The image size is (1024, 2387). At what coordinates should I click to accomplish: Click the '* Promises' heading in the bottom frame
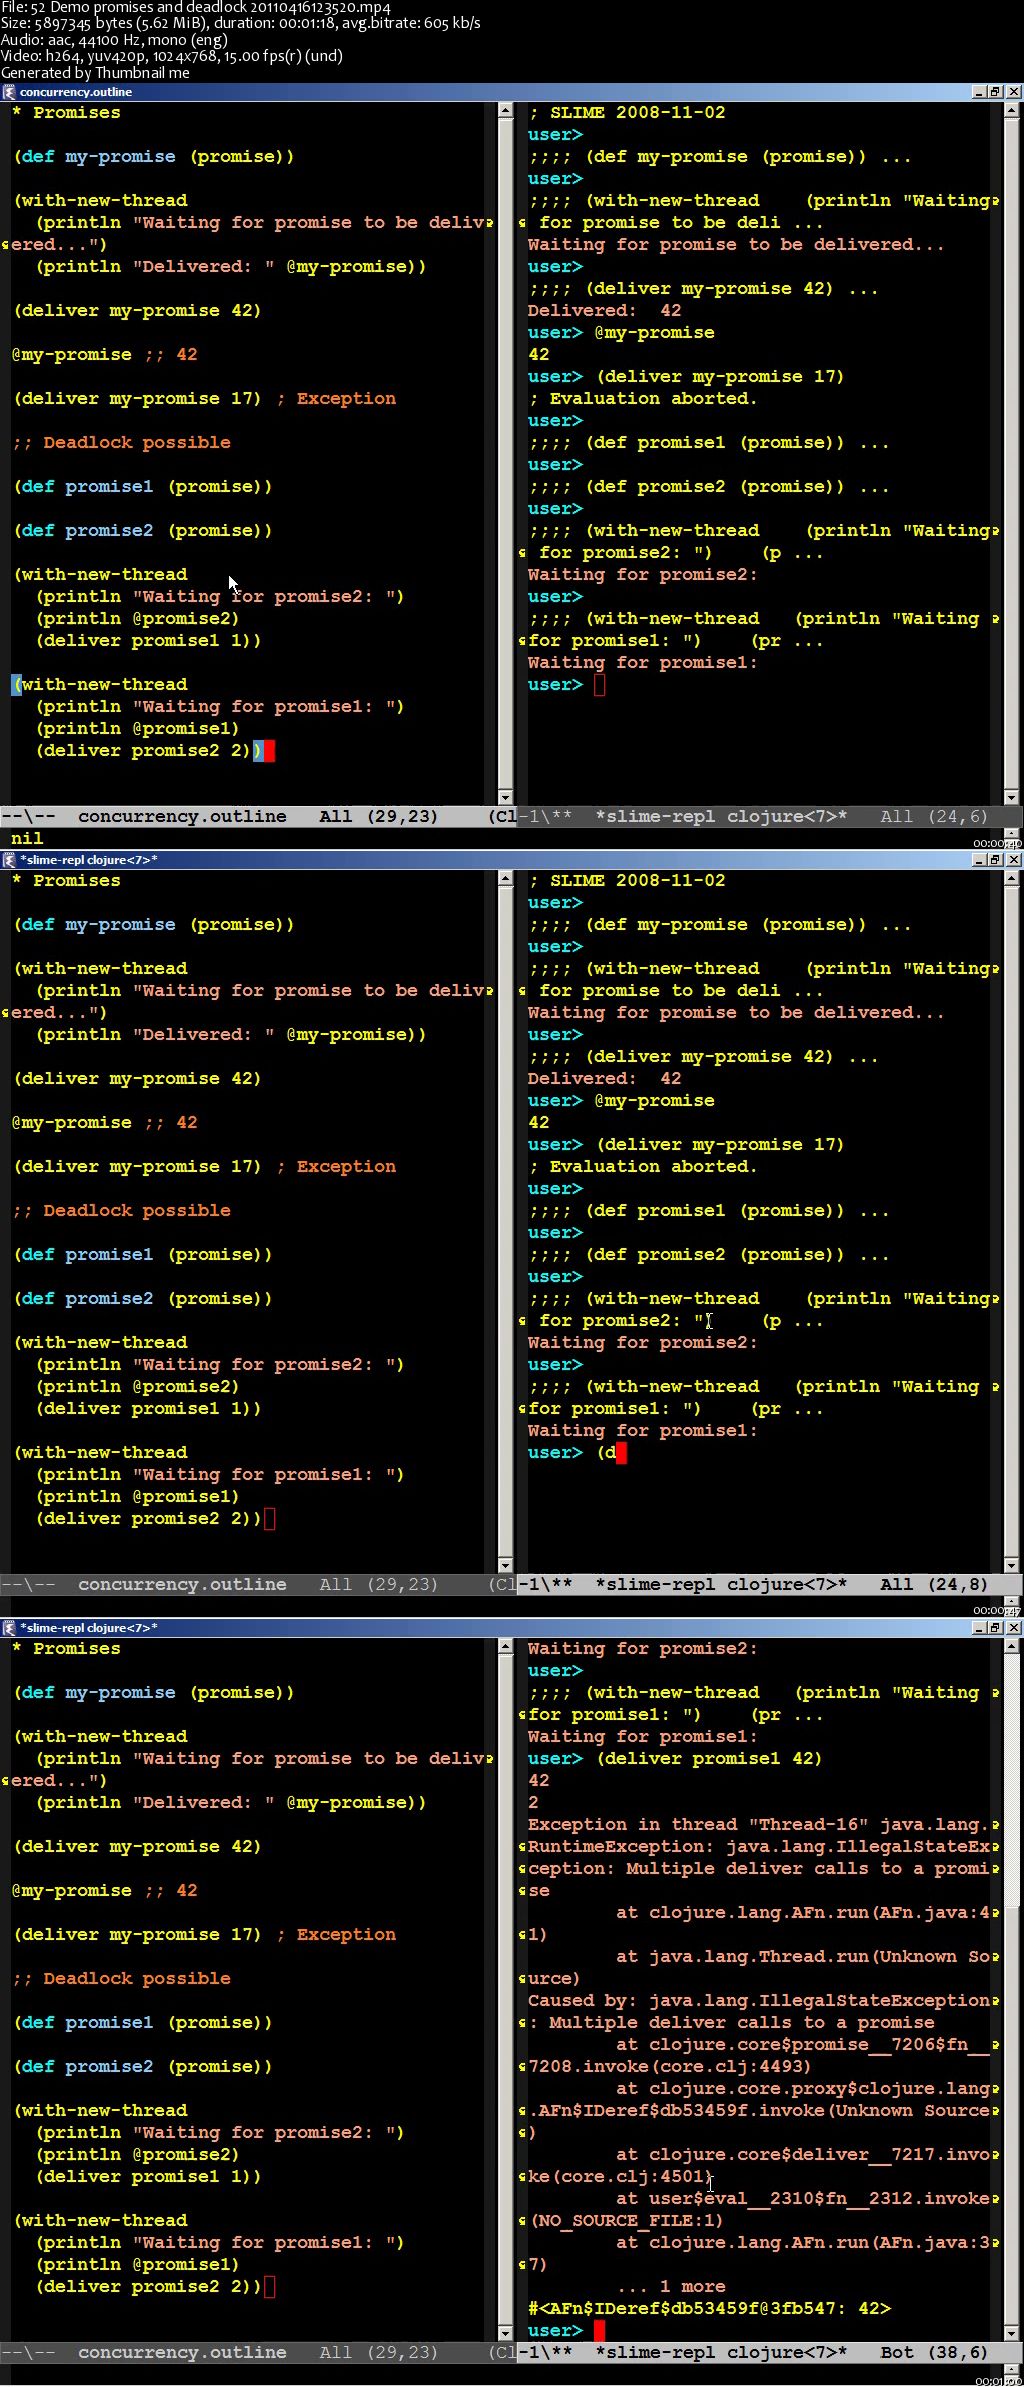[x=66, y=1649]
